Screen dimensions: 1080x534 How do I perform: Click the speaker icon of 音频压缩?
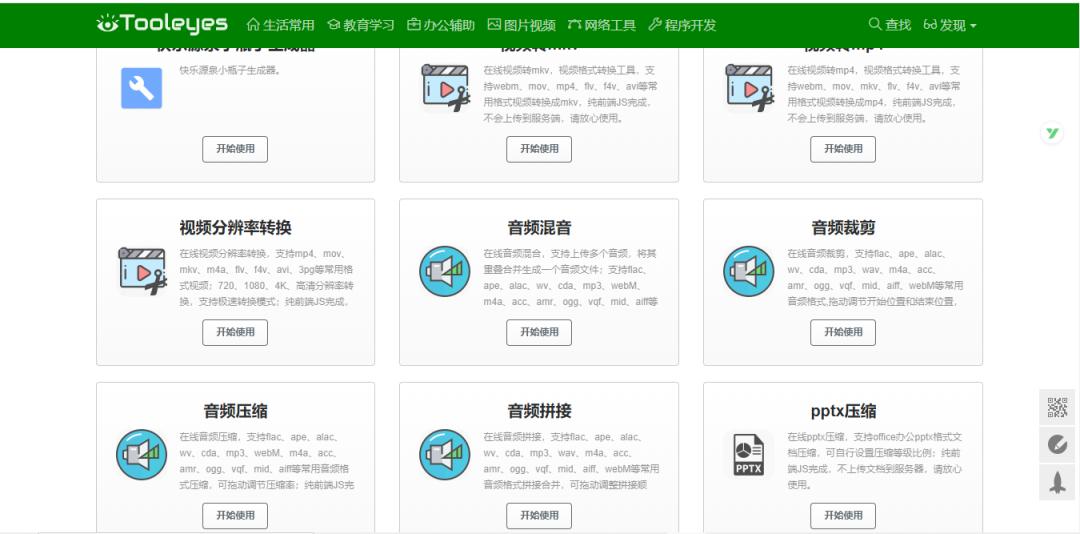141,455
